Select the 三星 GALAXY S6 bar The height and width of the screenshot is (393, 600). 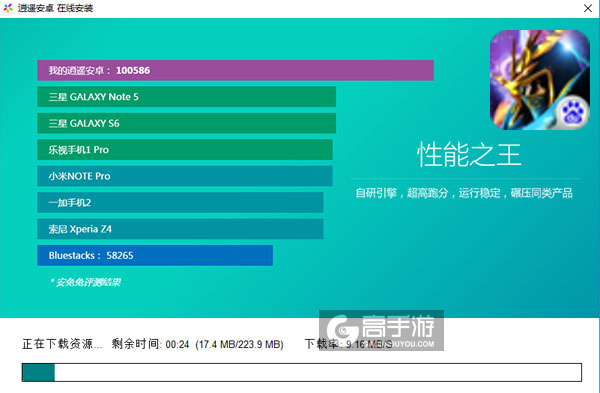tap(186, 123)
